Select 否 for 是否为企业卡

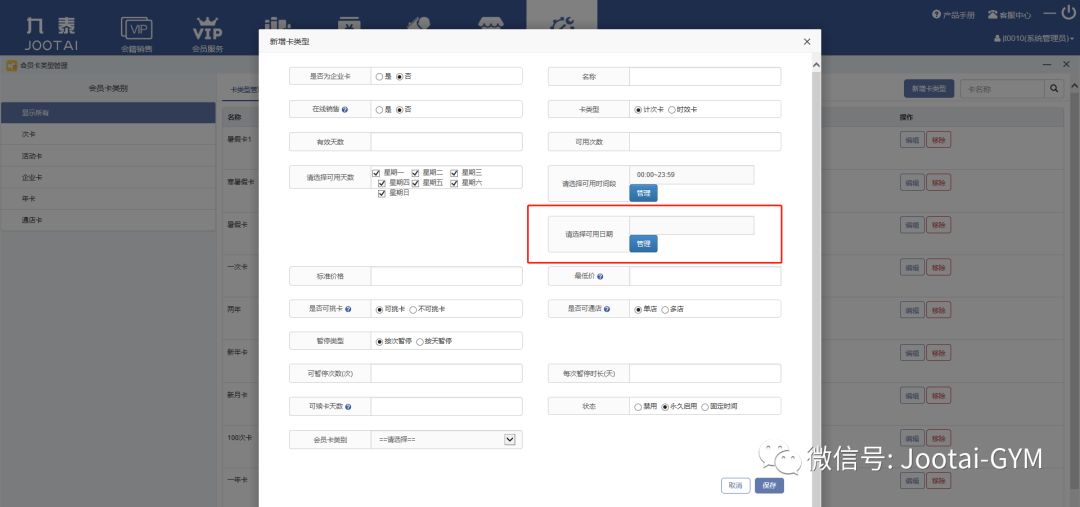click(x=399, y=77)
